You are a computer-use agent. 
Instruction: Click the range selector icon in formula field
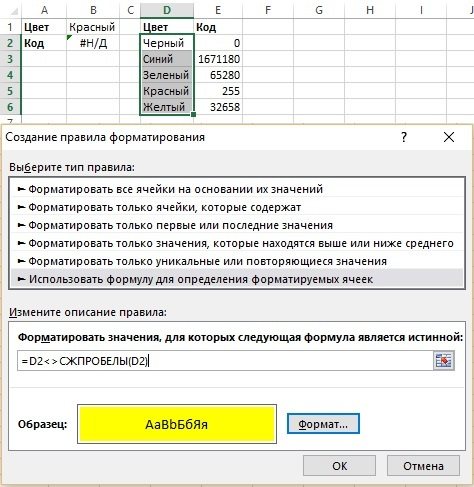443,361
